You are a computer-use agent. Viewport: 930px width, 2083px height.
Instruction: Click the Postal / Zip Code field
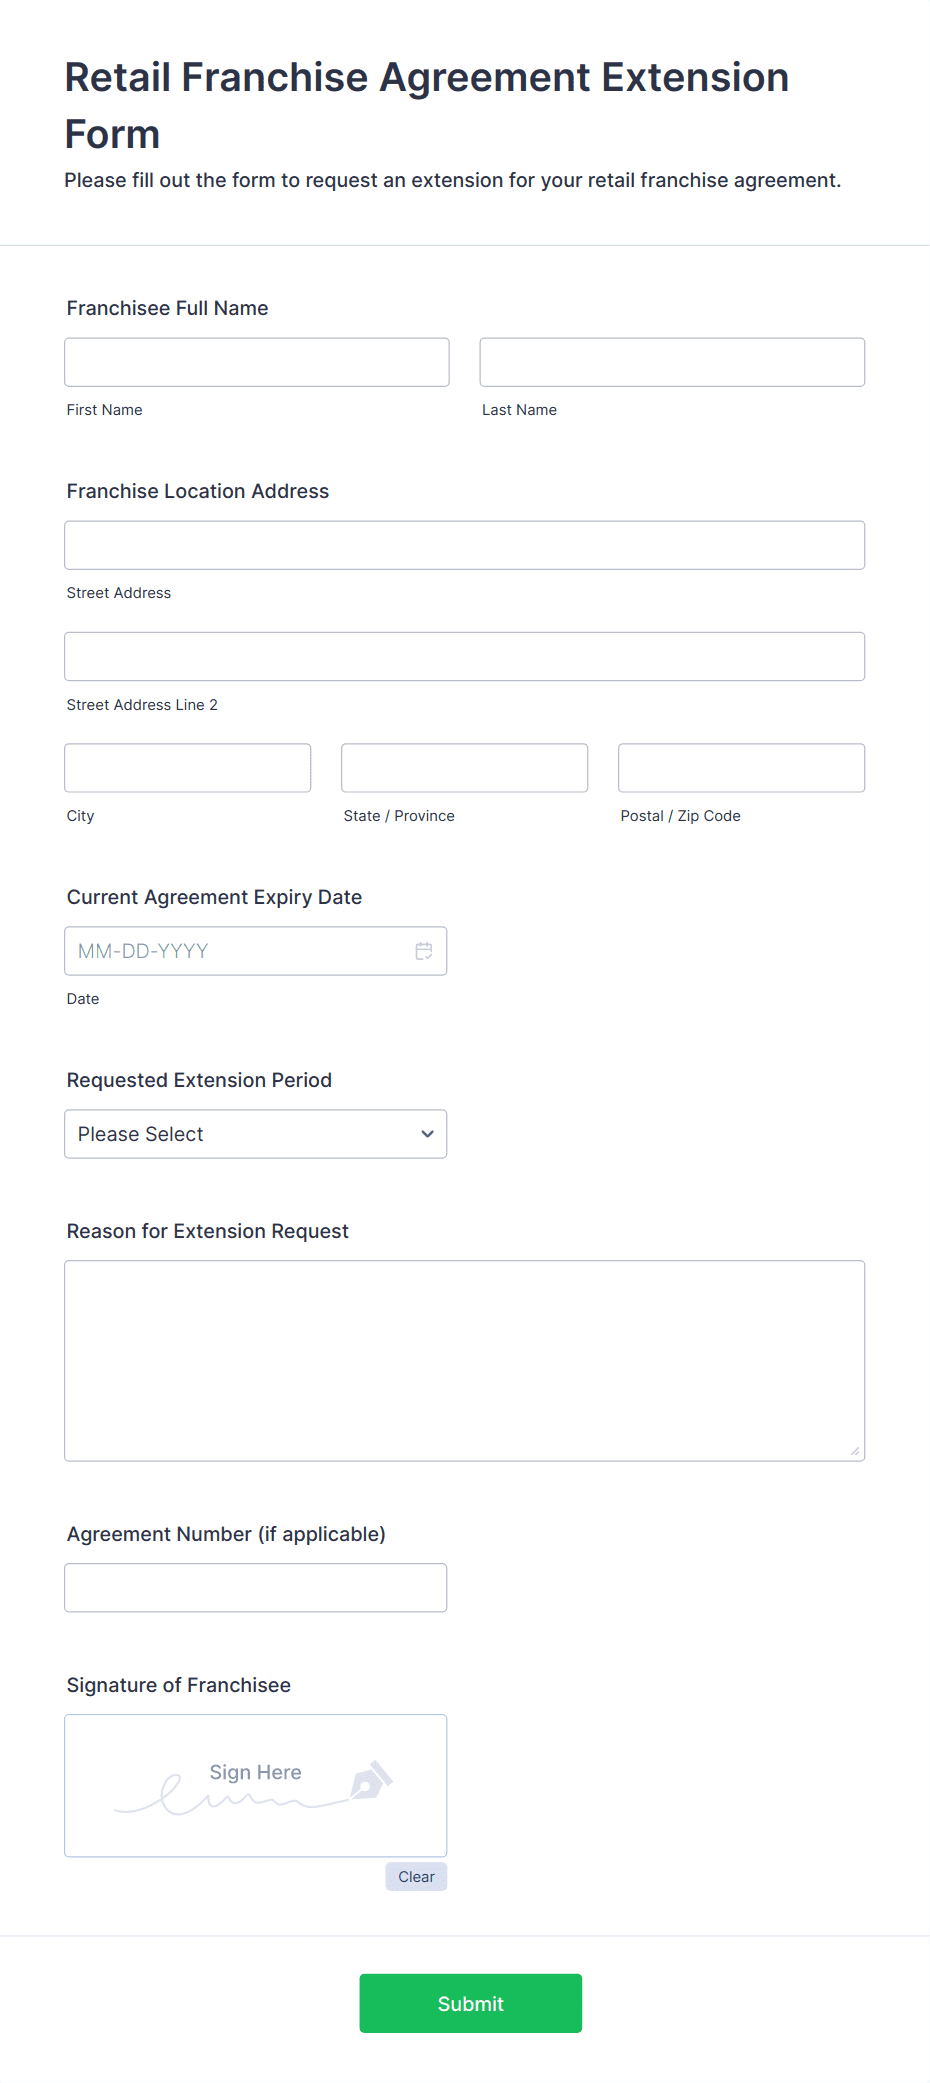point(742,768)
